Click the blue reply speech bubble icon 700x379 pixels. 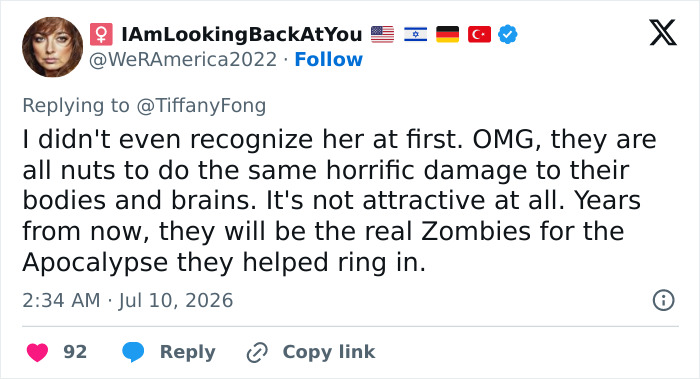[133, 352]
